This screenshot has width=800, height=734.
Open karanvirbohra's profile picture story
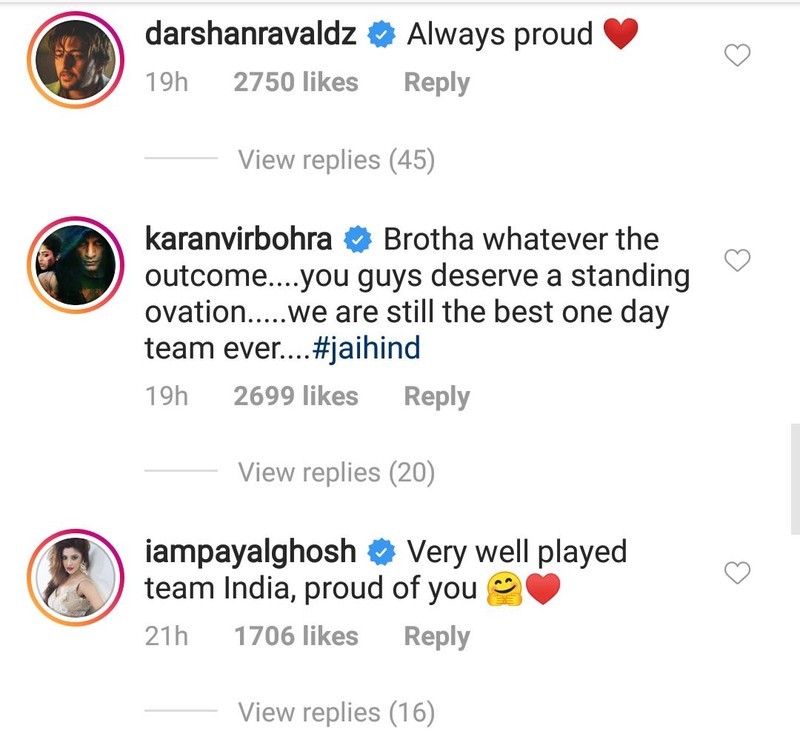pyautogui.click(x=76, y=265)
